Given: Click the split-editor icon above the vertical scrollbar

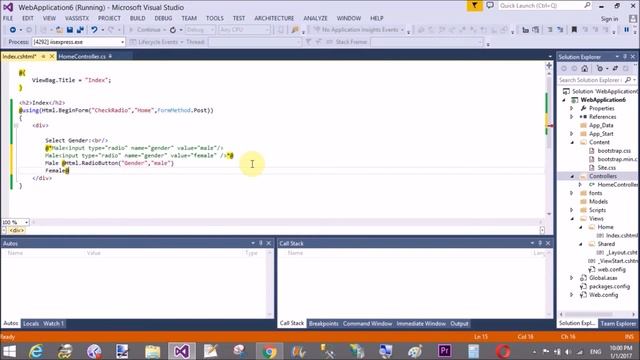Looking at the screenshot, I should click(549, 65).
